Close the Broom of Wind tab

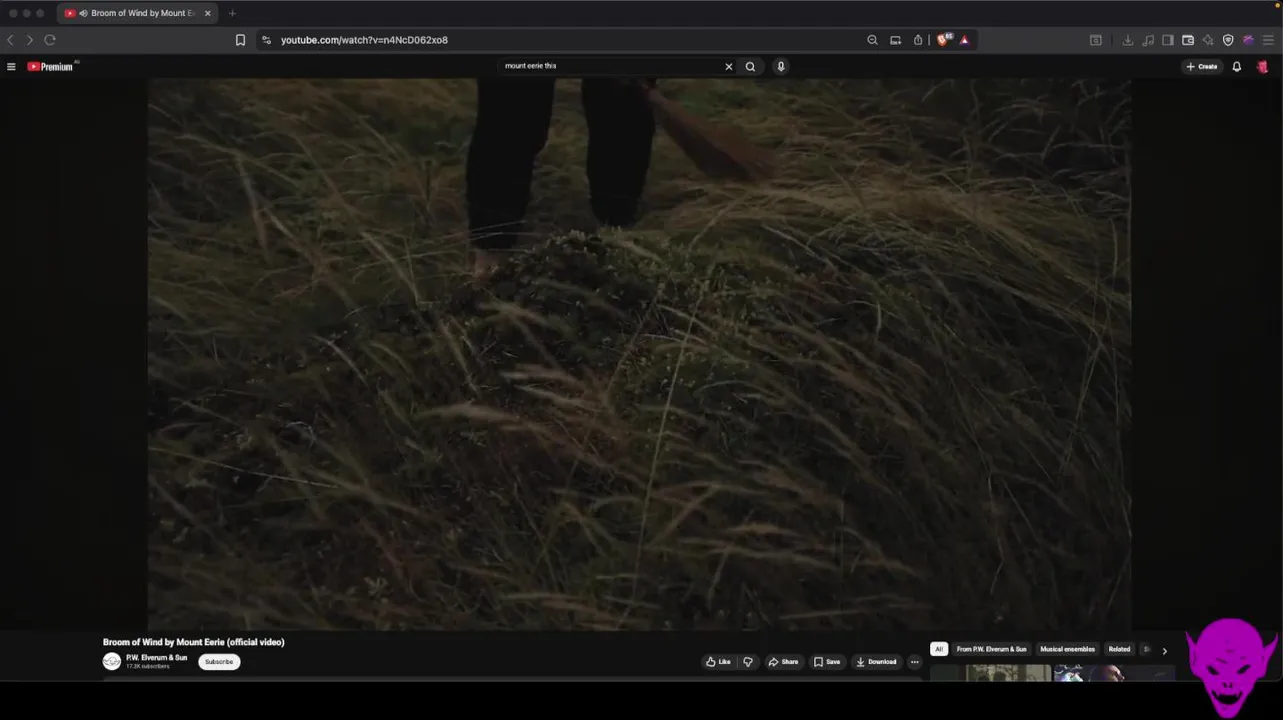207,13
